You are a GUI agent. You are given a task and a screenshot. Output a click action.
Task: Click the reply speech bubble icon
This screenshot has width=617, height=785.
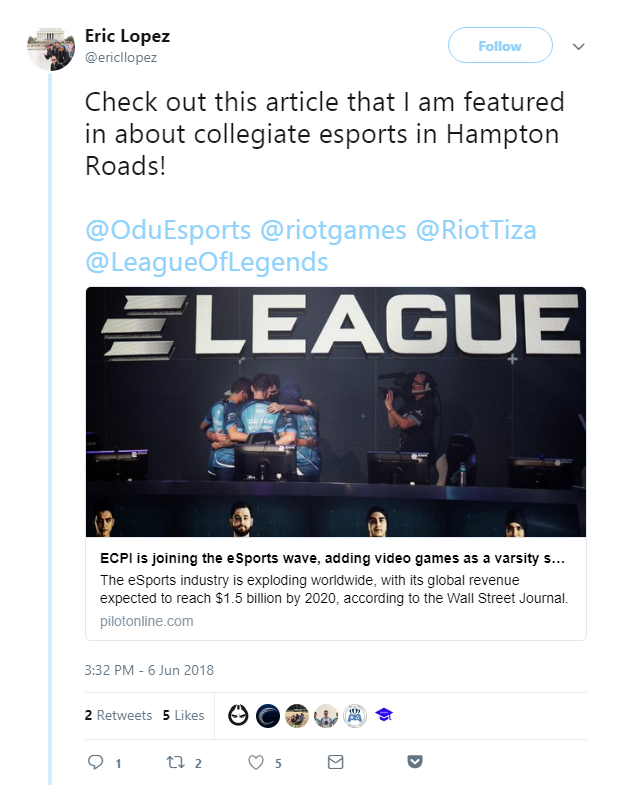(x=95, y=762)
